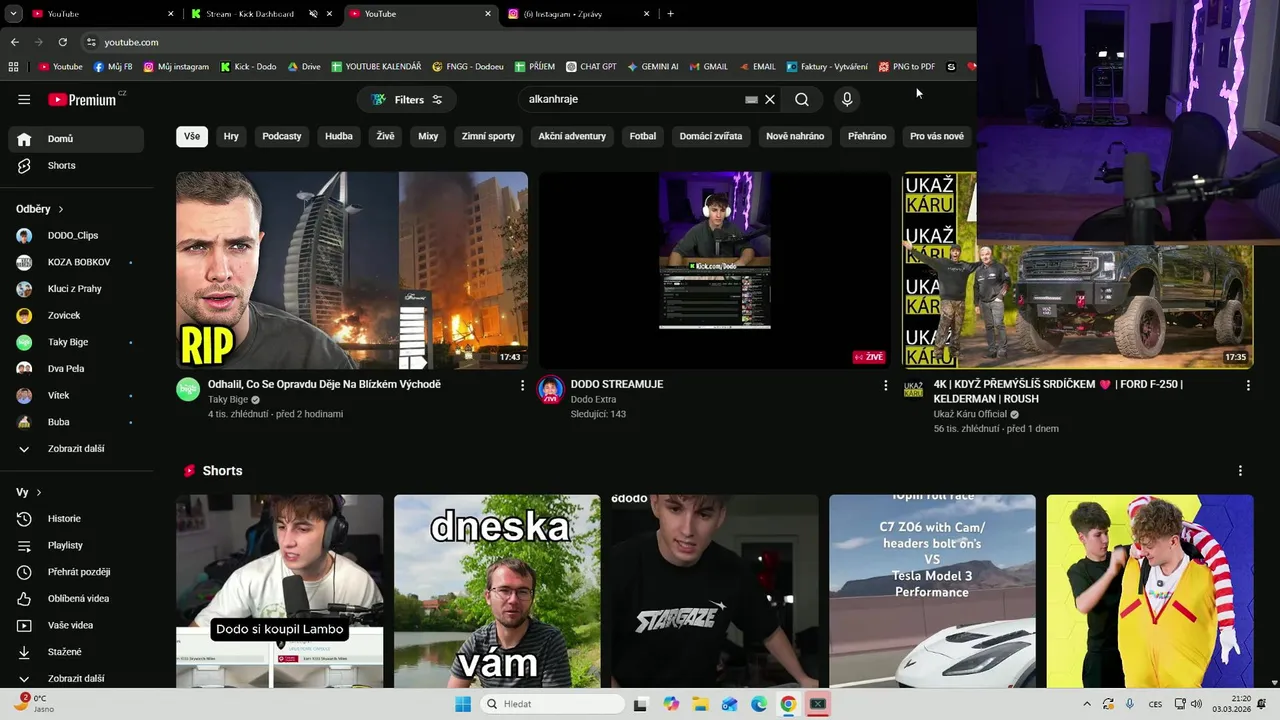Expand the Vy section chevron
Viewport: 1280px width, 720px height.
(x=39, y=493)
